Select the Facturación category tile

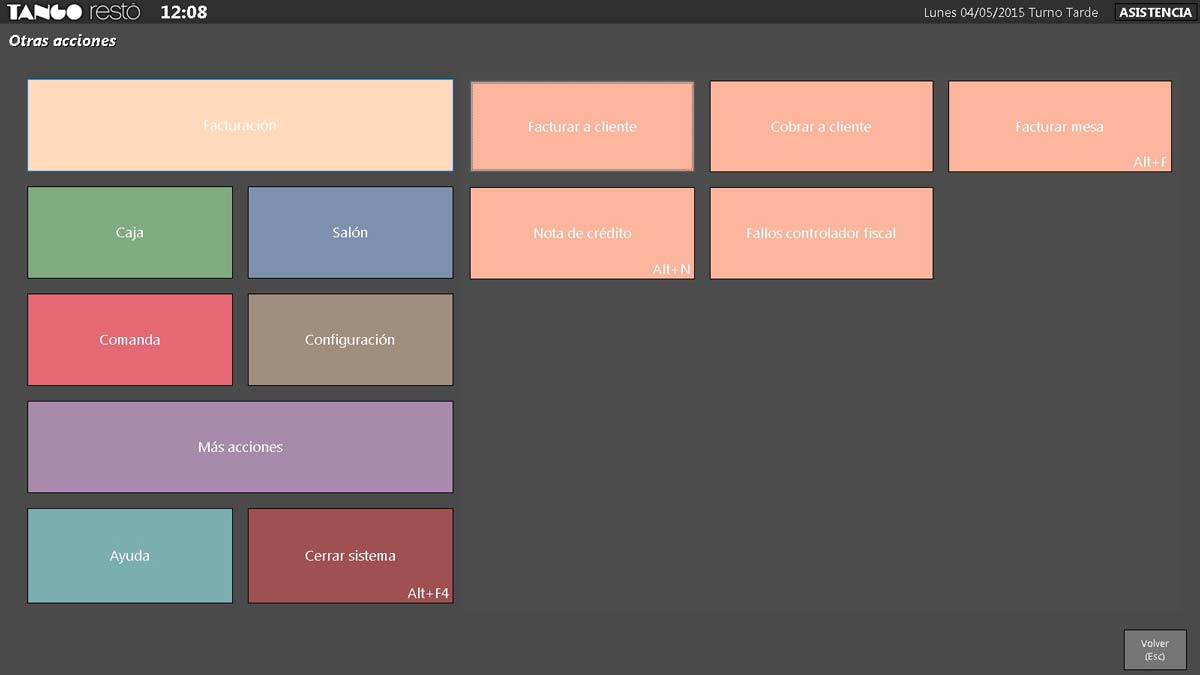click(x=240, y=126)
